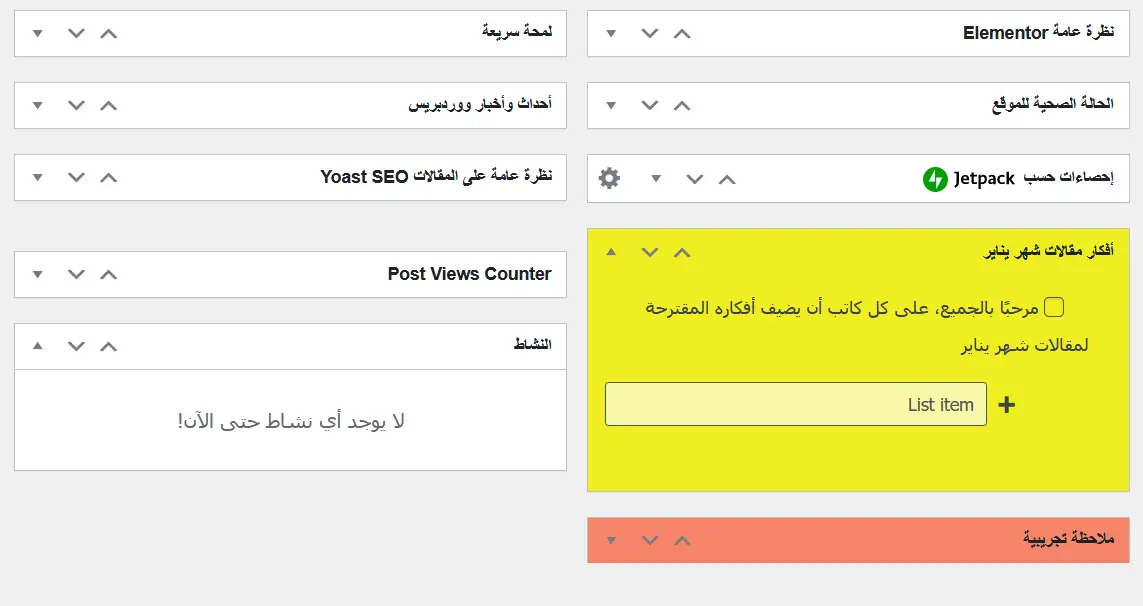
Task: Collapse the yellow January article ideas note
Action: click(612, 252)
